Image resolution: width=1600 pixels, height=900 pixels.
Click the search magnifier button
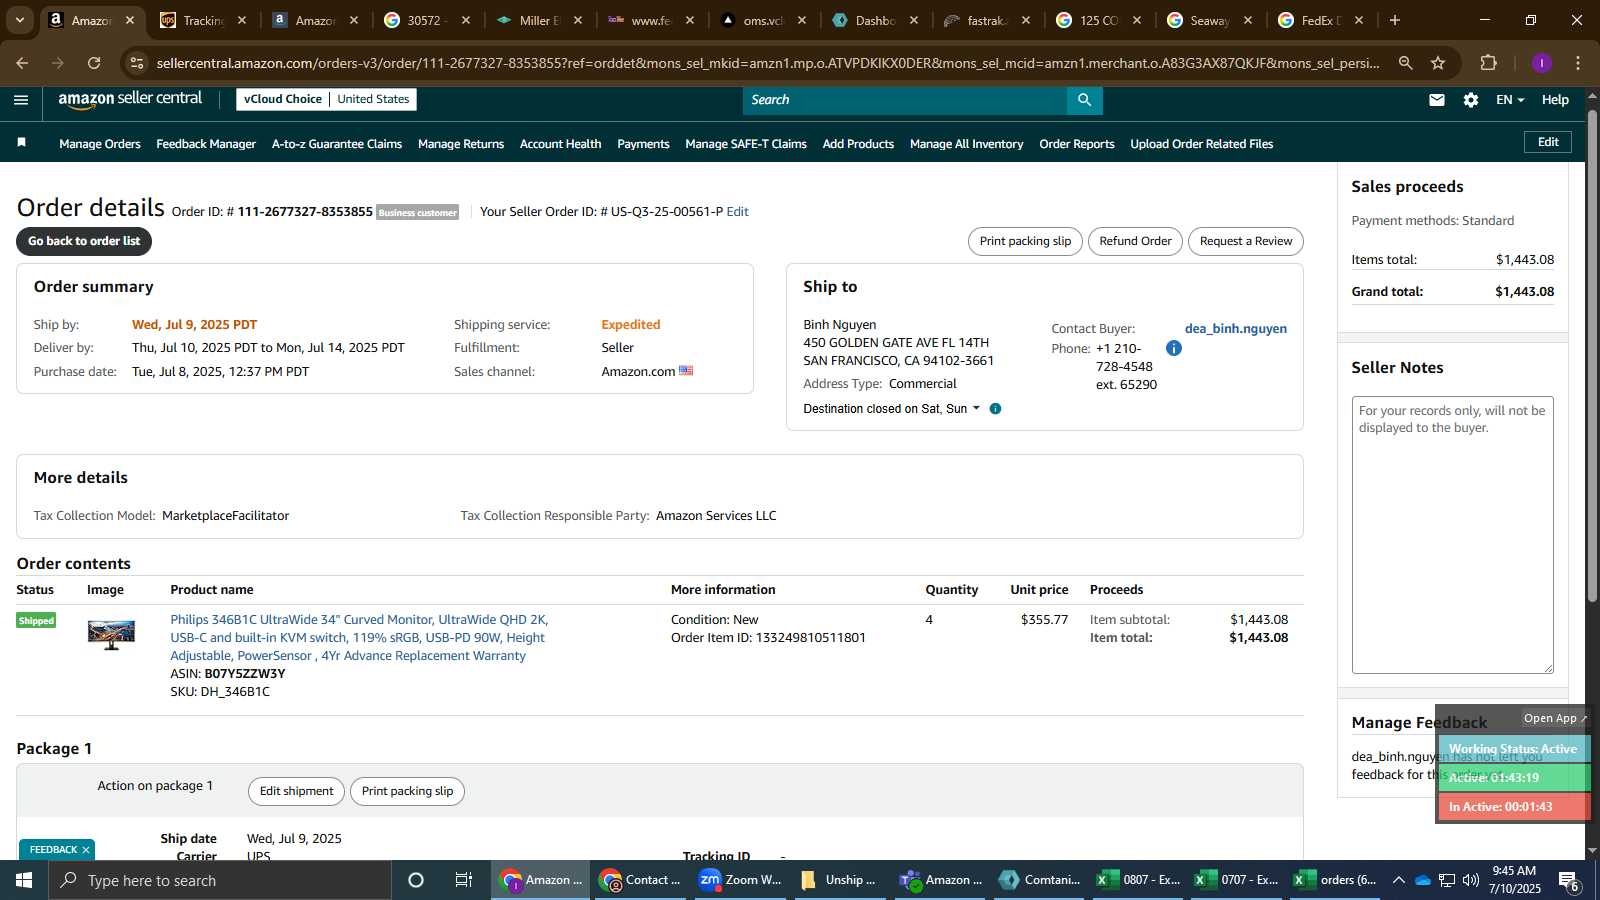coord(1085,100)
